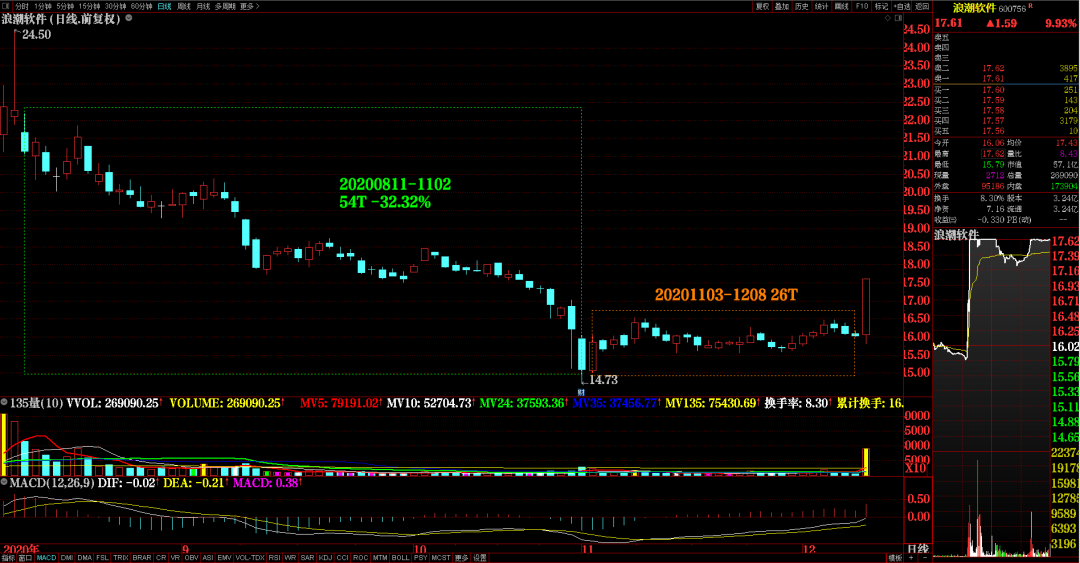Click the 历史 history button
This screenshot has width=1080, height=563.
pos(802,6)
